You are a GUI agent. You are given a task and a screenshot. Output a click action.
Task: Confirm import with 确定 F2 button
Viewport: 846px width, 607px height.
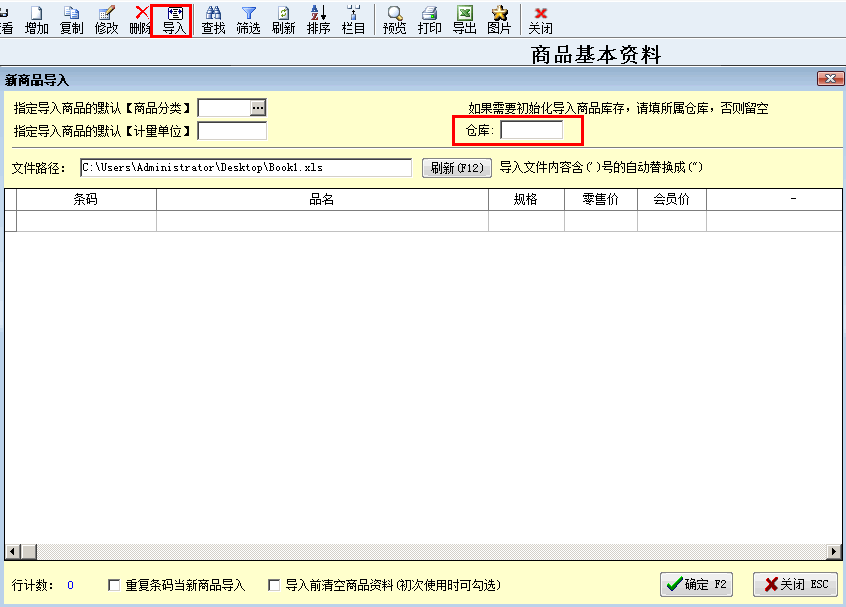(x=696, y=584)
